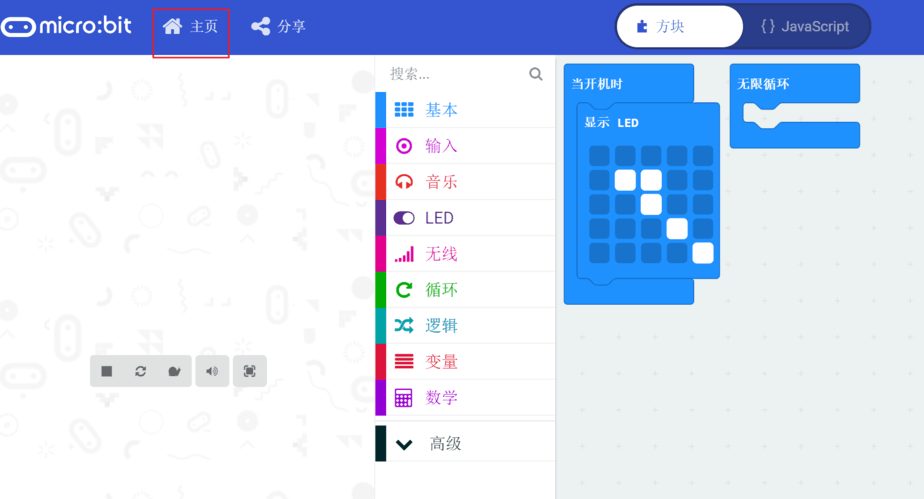
Task: Open the 循环 loops category
Action: 465,290
